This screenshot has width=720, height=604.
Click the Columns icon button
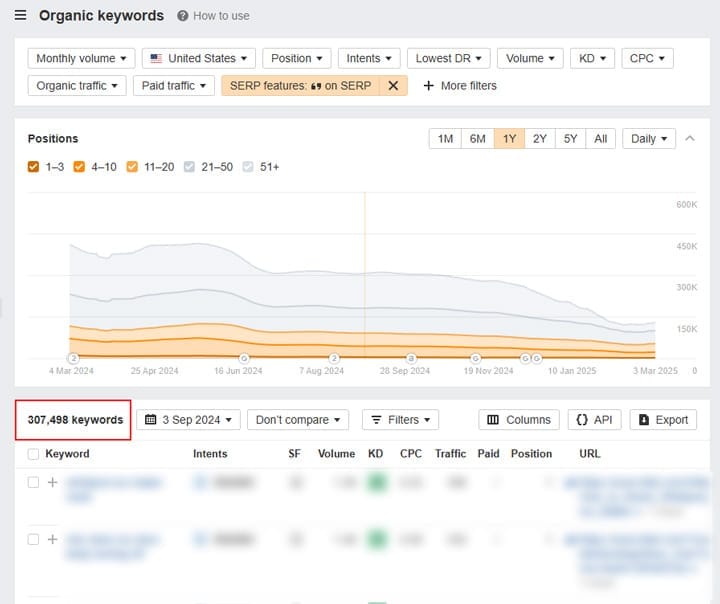pyautogui.click(x=519, y=419)
